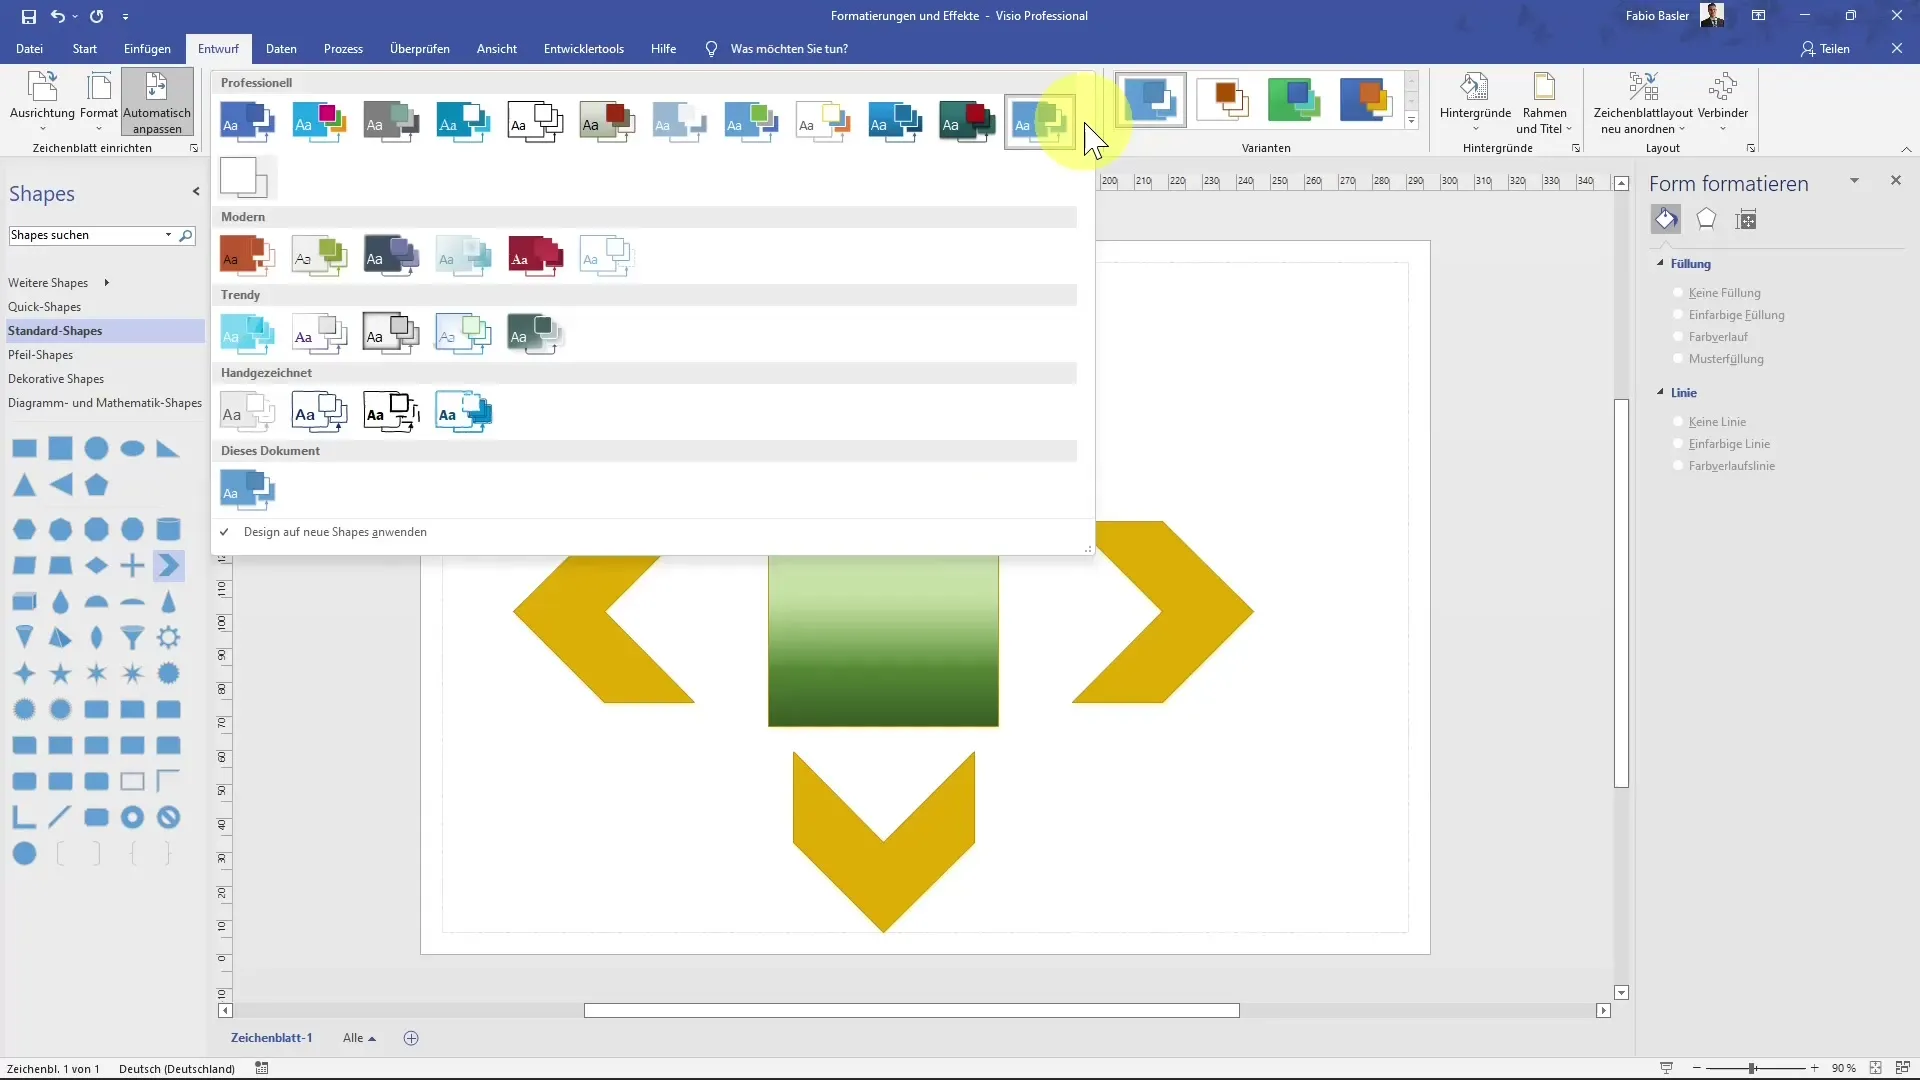This screenshot has height=1080, width=1920.
Task: Open the Format page size button
Action: point(99,102)
